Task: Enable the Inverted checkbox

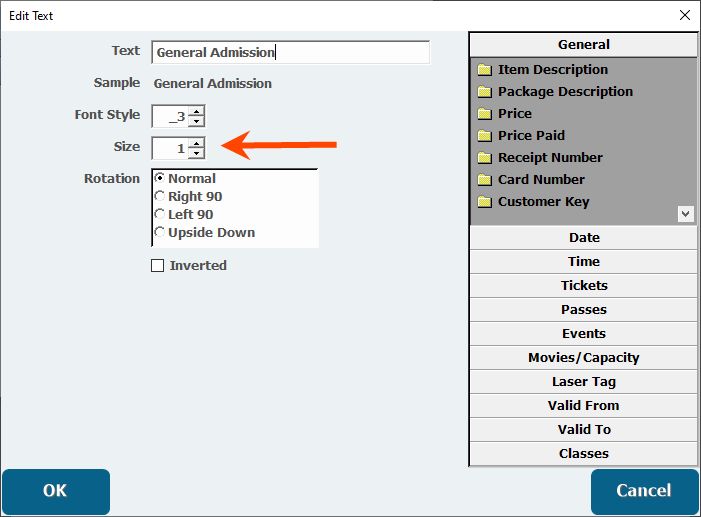Action: click(x=157, y=266)
